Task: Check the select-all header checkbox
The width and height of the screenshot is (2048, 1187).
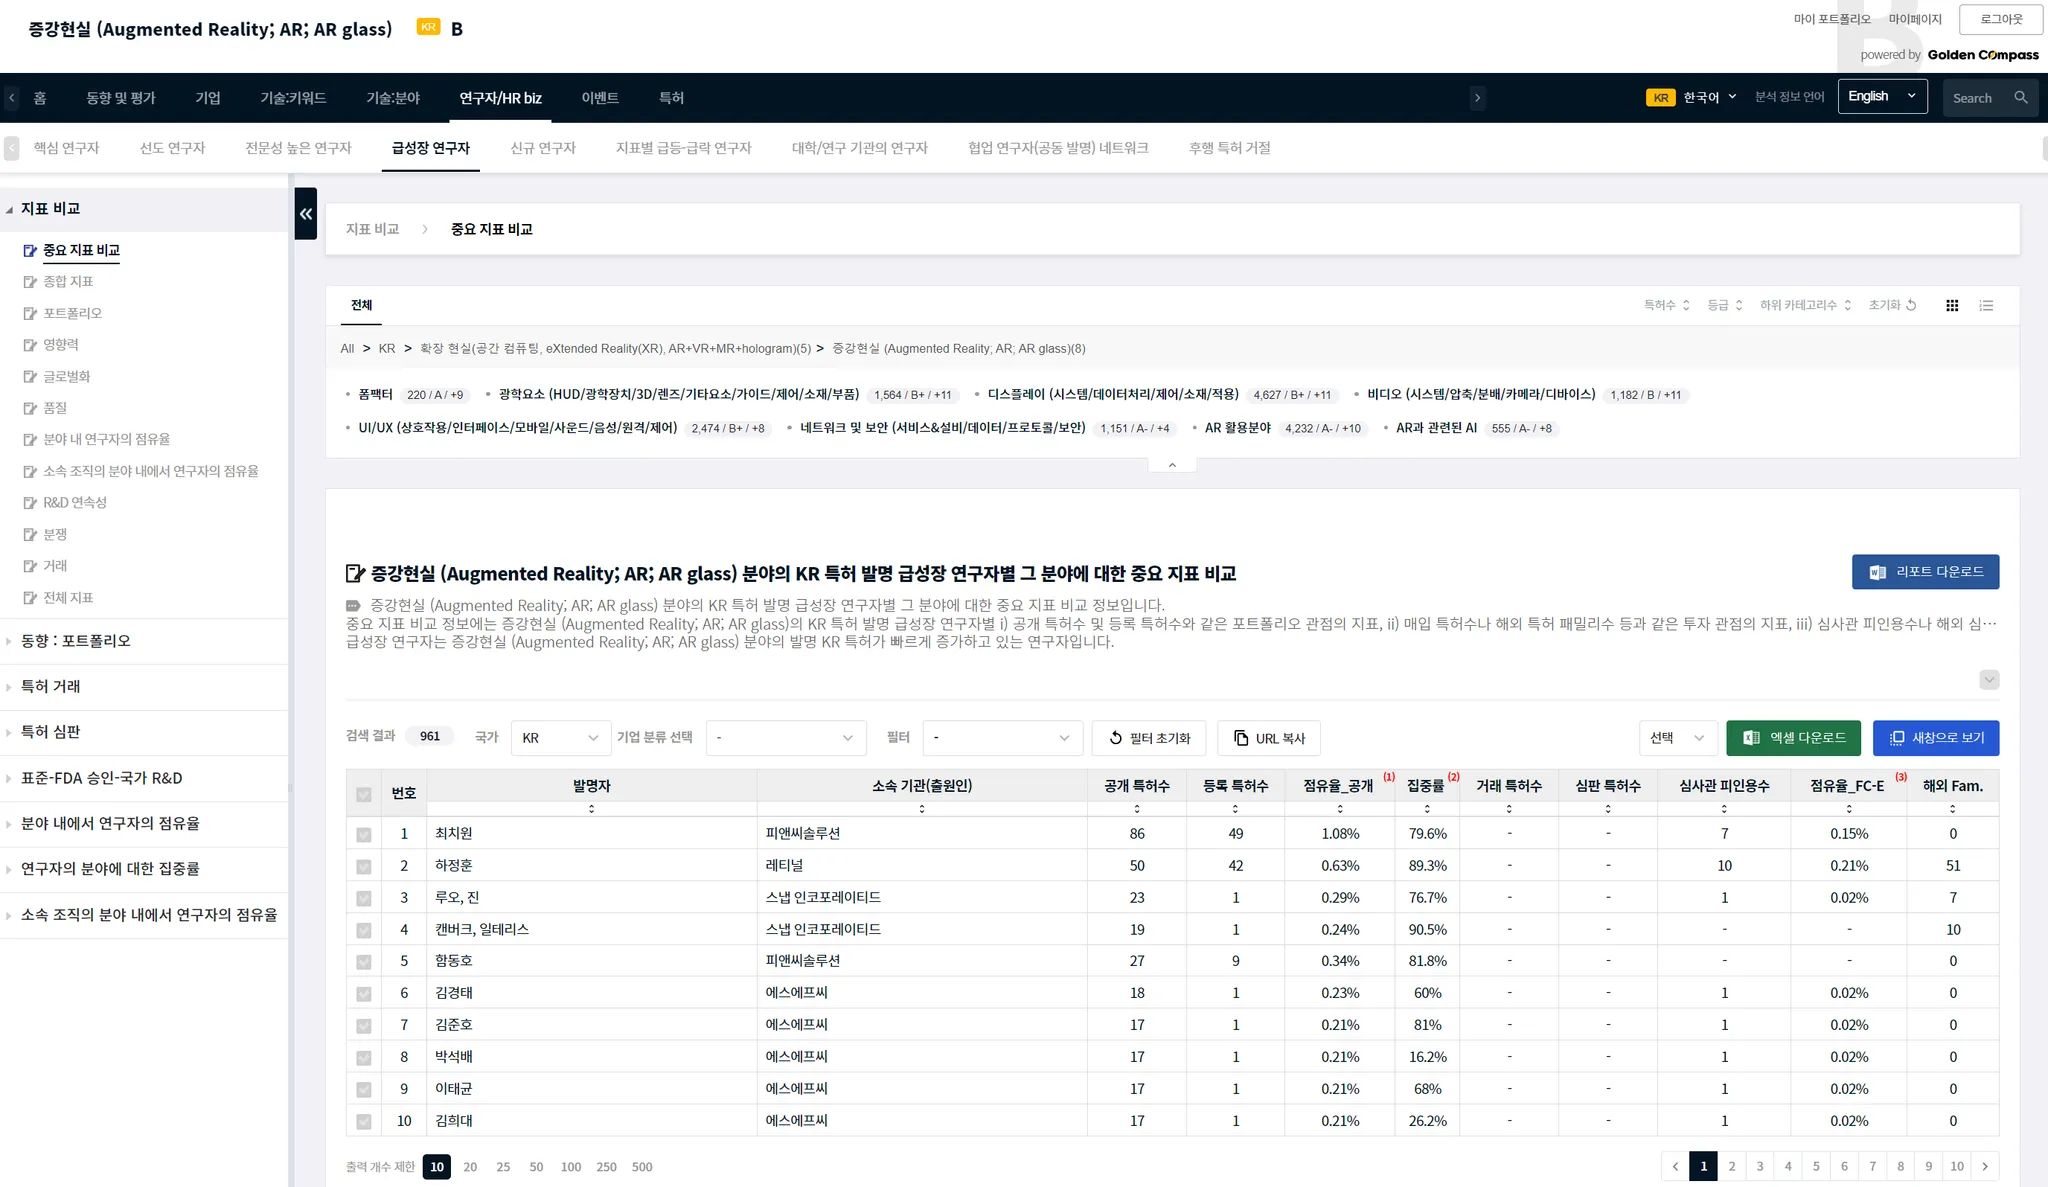Action: click(x=363, y=794)
